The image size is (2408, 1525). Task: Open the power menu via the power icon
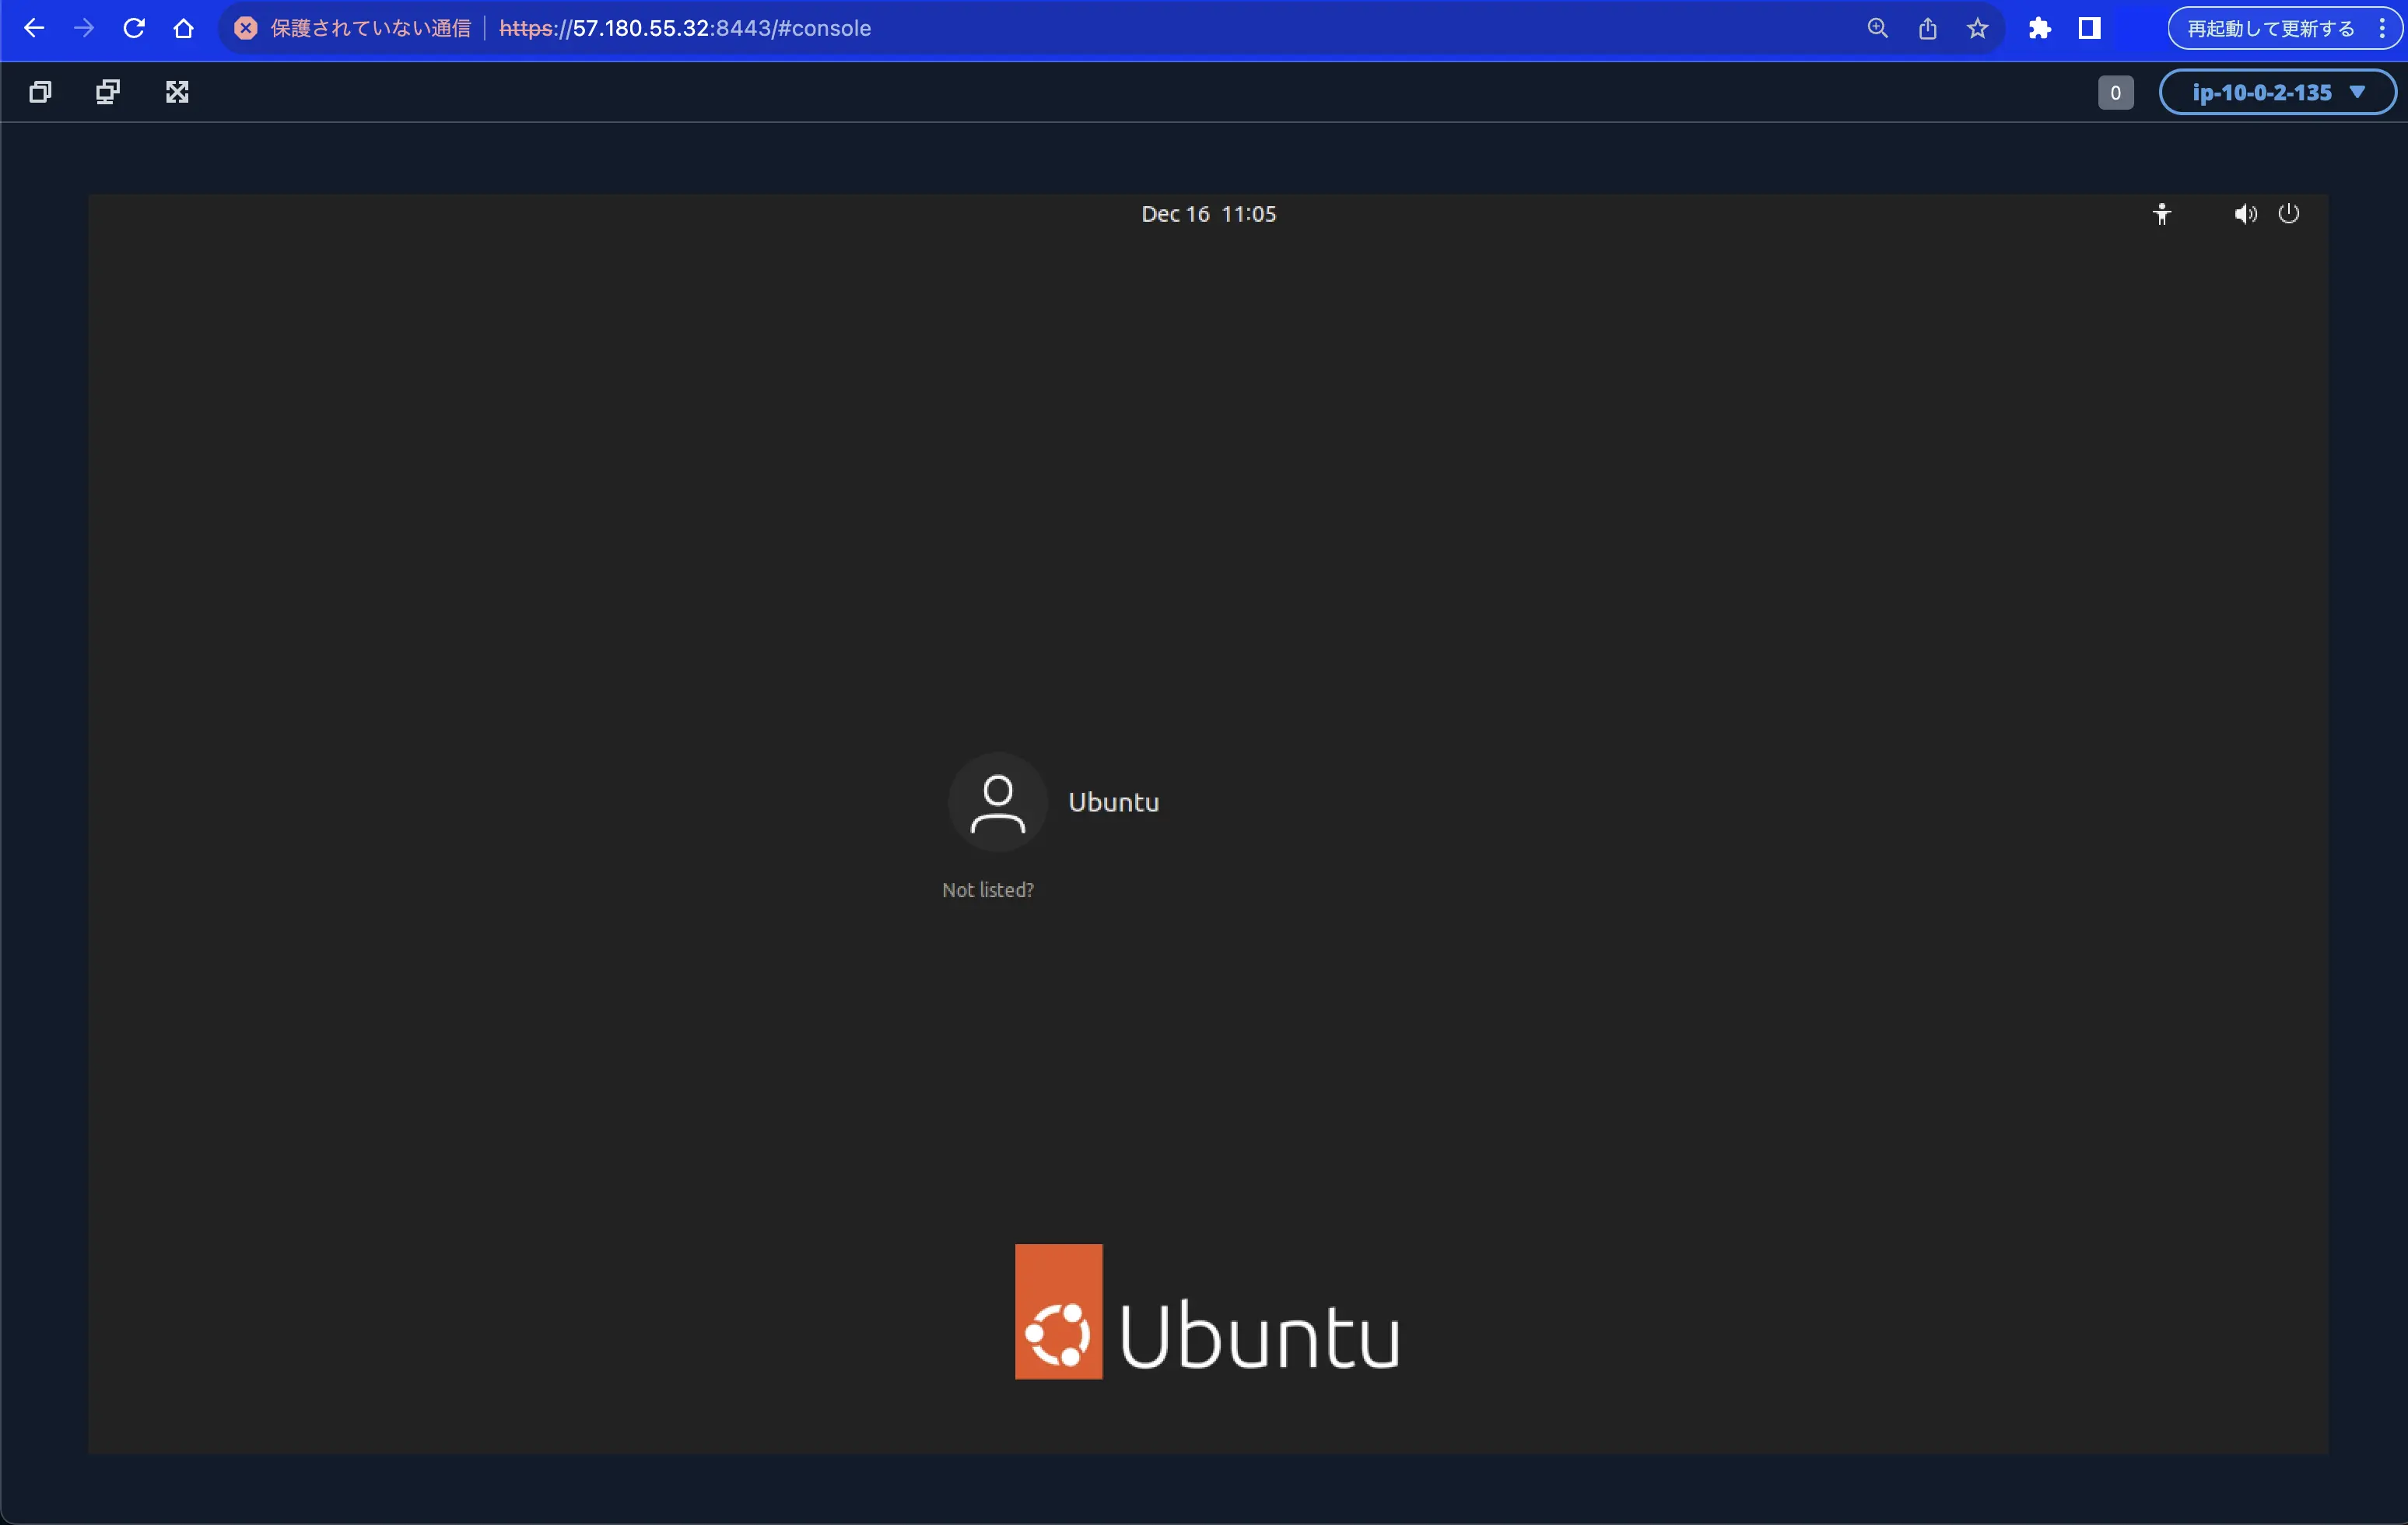[x=2290, y=213]
